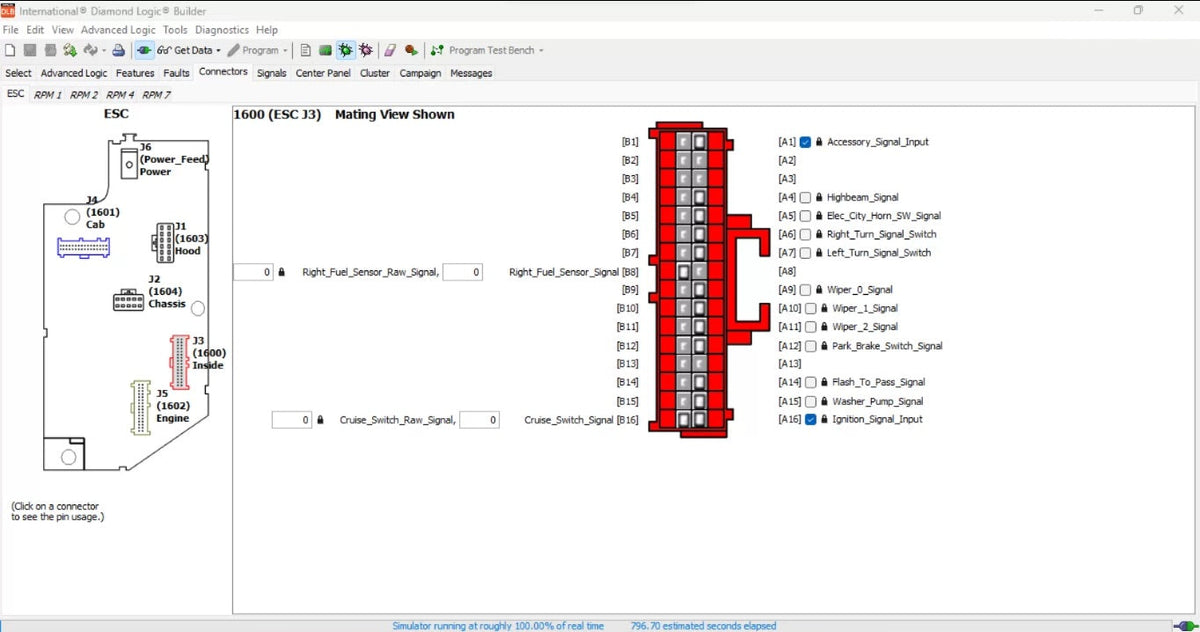Enable the Highbeam_Signal checkbox on pin A4

pyautogui.click(x=805, y=197)
